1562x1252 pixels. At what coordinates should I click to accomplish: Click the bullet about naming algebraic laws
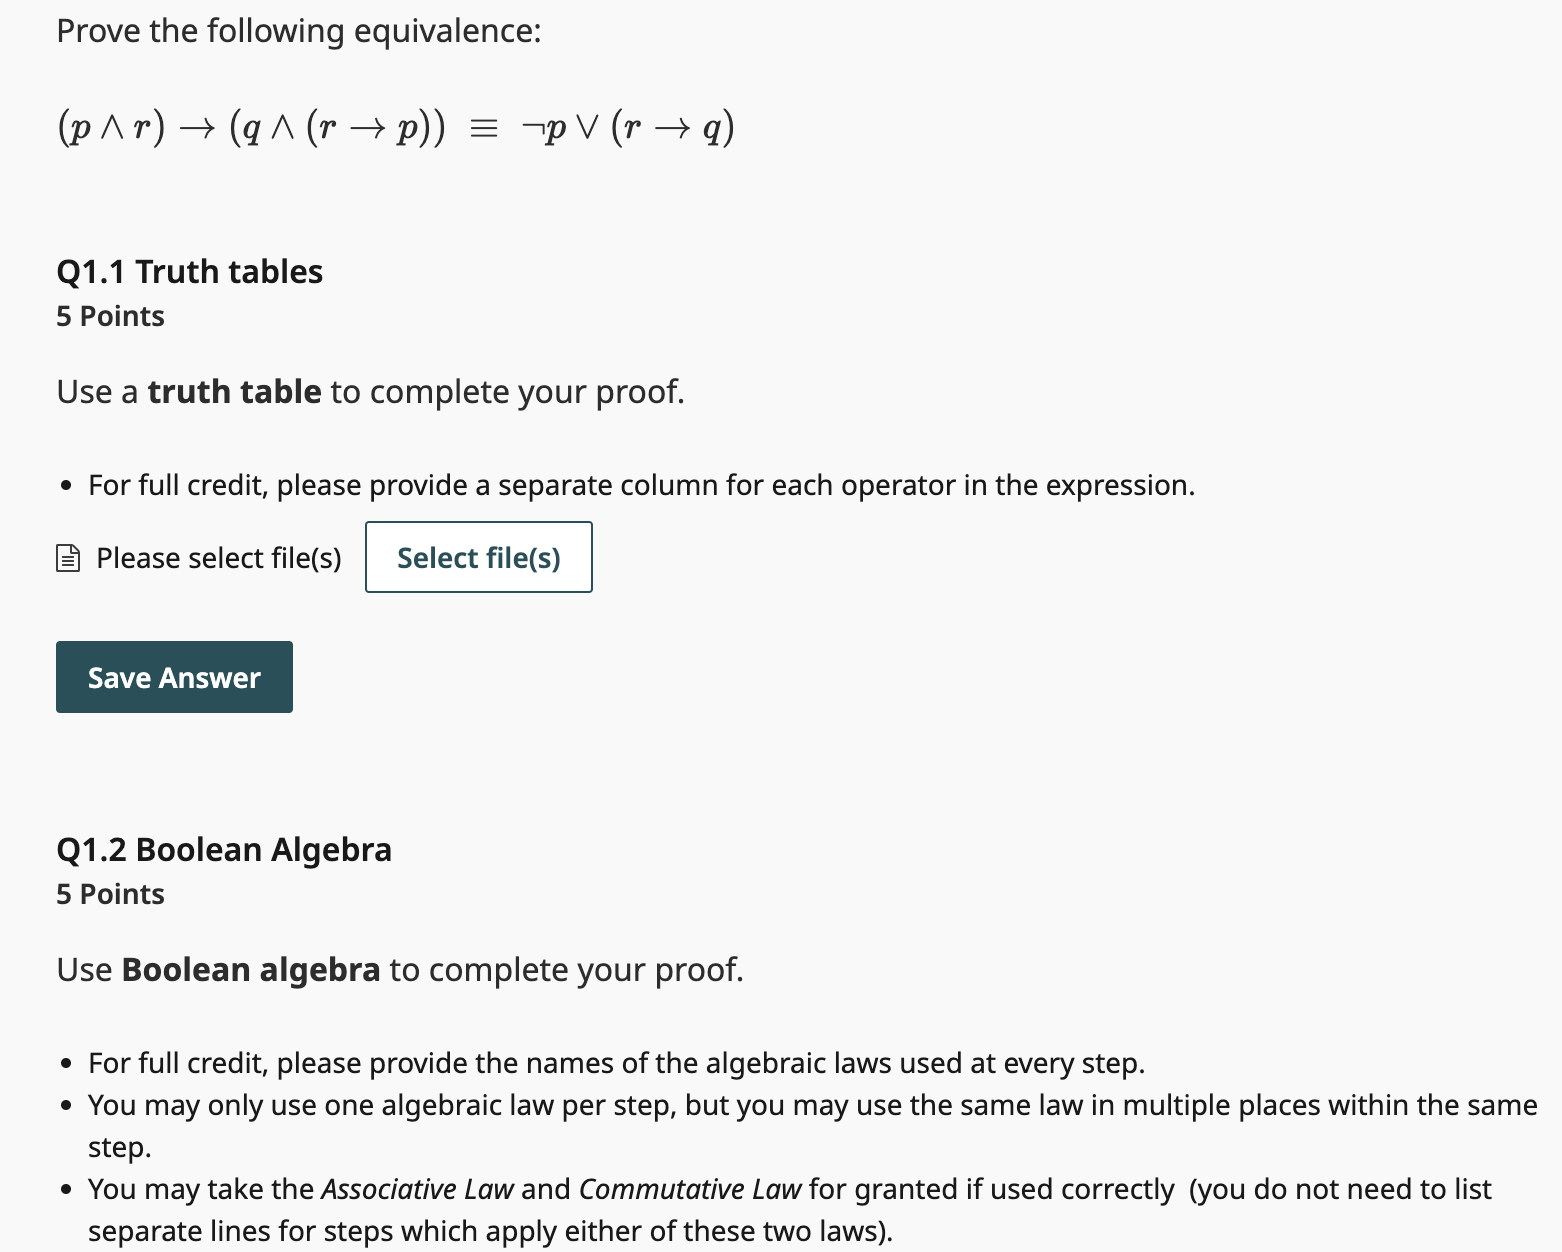click(x=616, y=1062)
